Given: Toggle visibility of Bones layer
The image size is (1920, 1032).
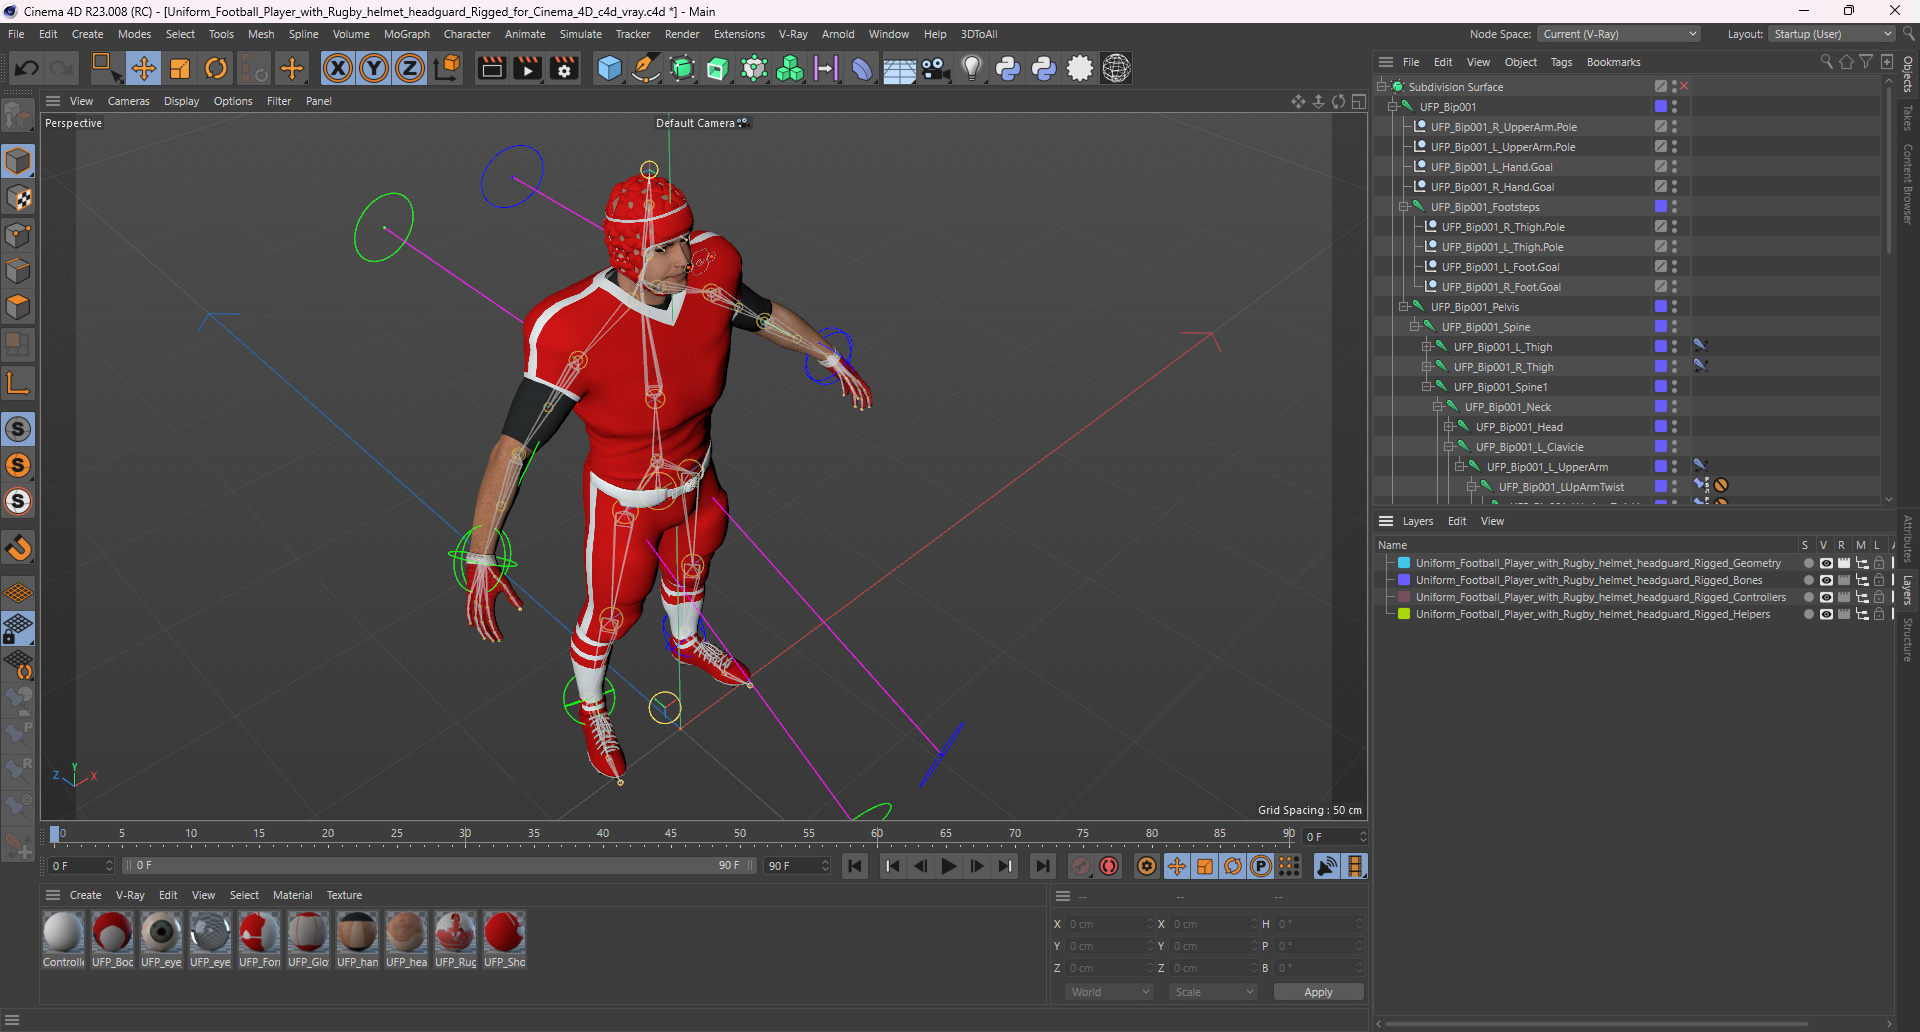Looking at the screenshot, I should pyautogui.click(x=1826, y=580).
